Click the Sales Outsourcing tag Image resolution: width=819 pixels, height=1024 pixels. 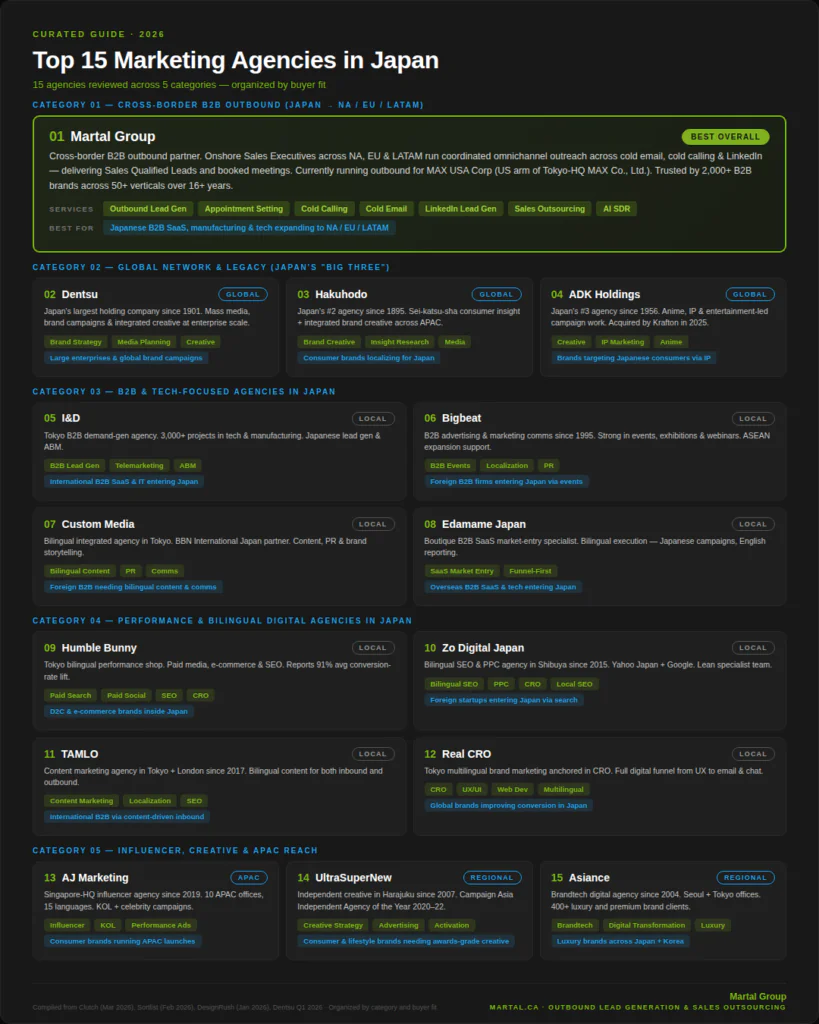(549, 209)
